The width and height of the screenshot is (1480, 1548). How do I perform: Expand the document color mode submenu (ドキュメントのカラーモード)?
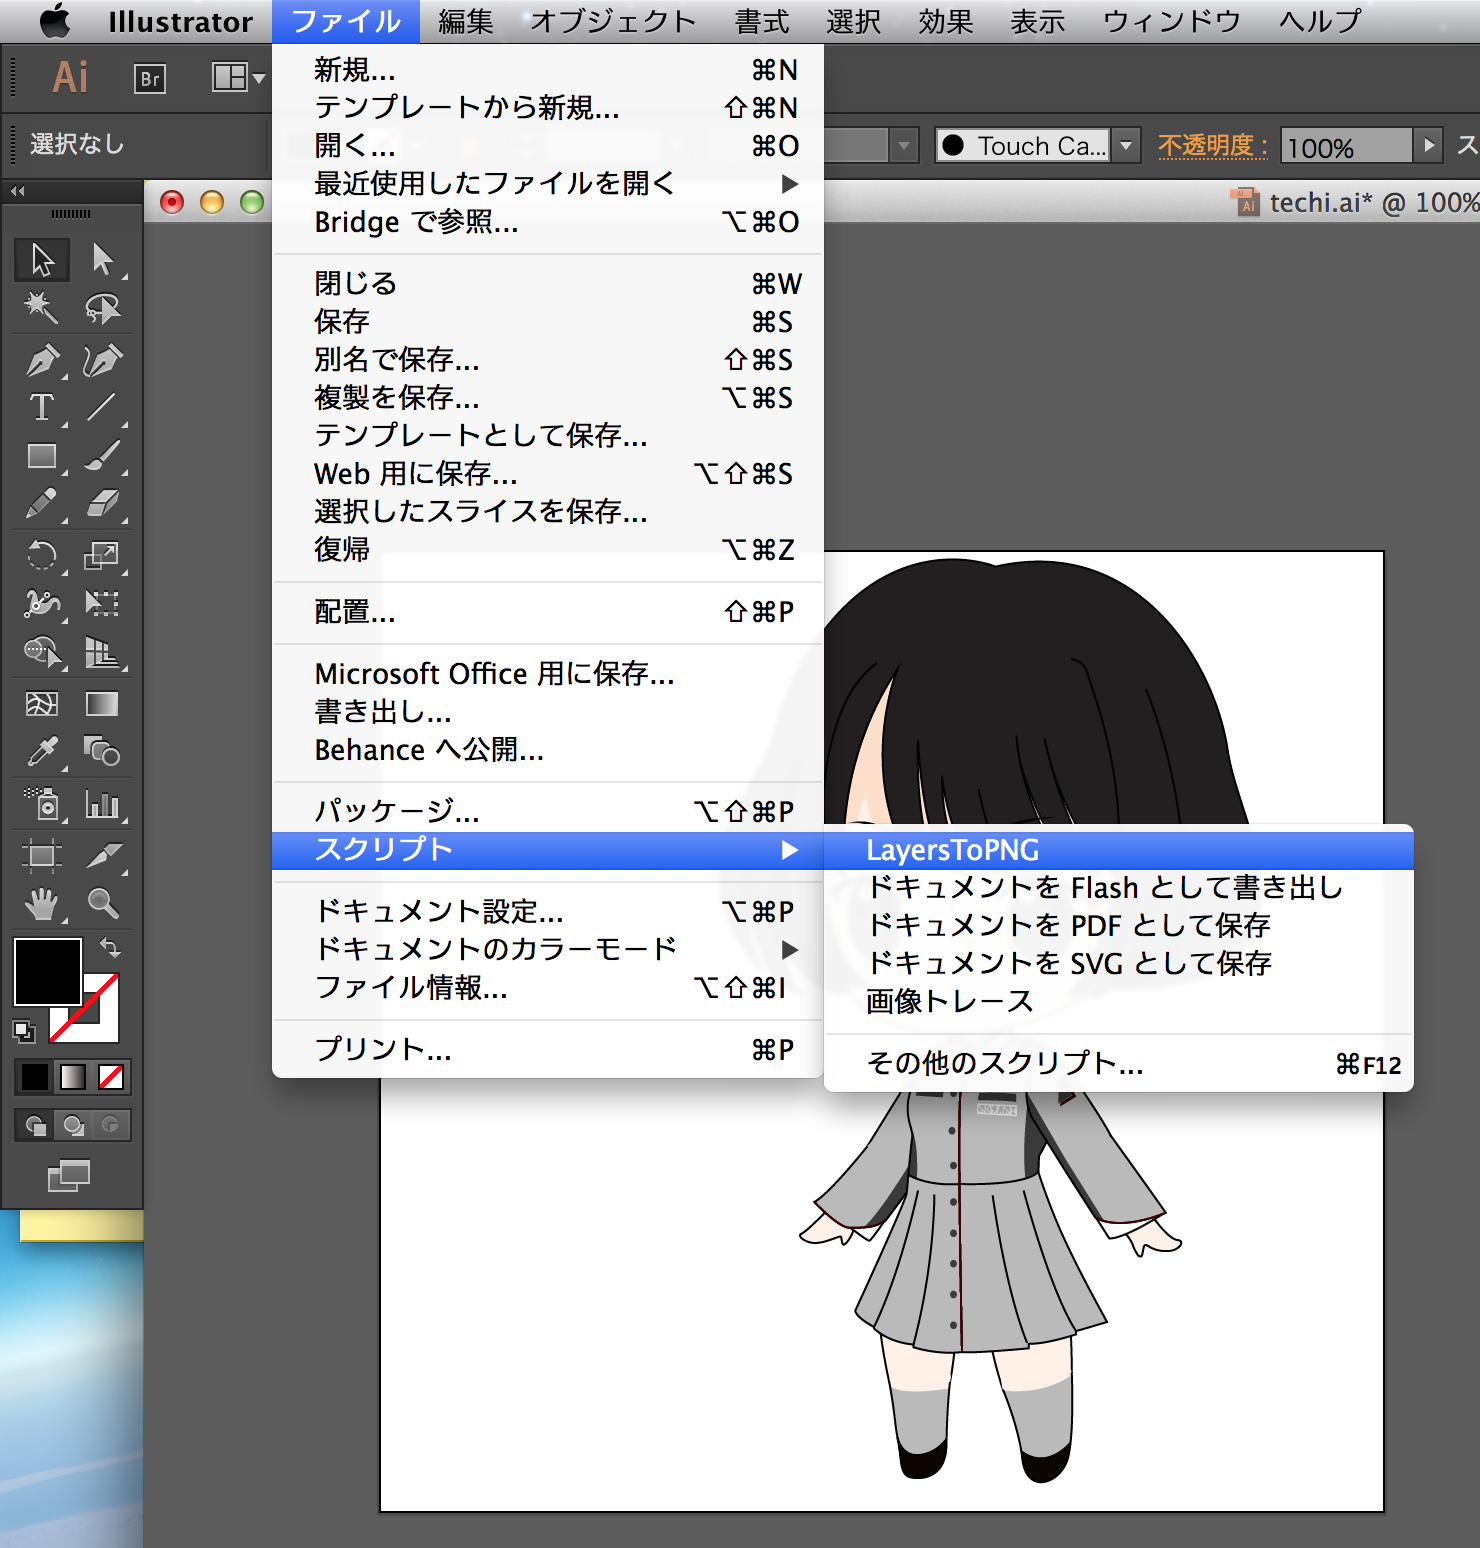coord(548,949)
